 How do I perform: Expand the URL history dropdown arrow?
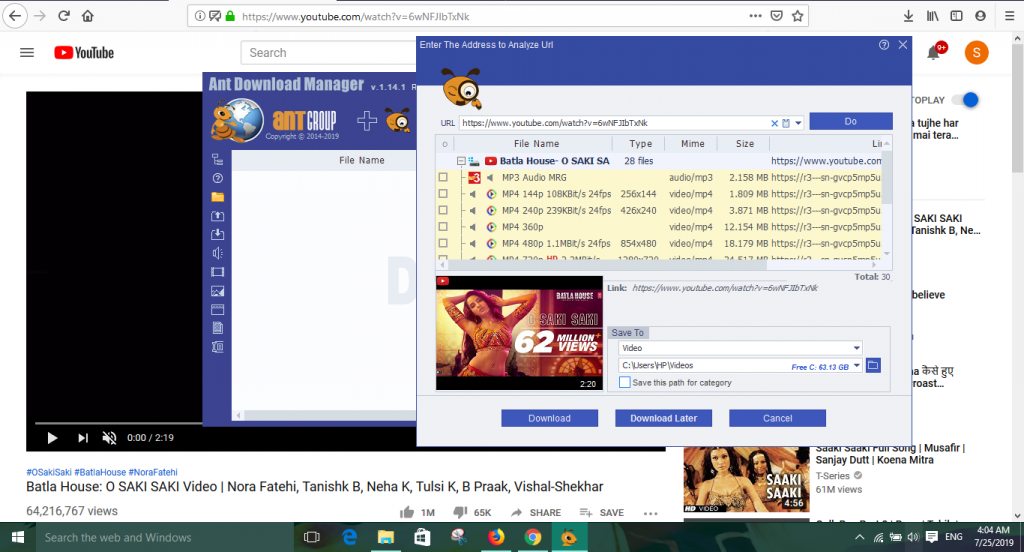[x=798, y=123]
